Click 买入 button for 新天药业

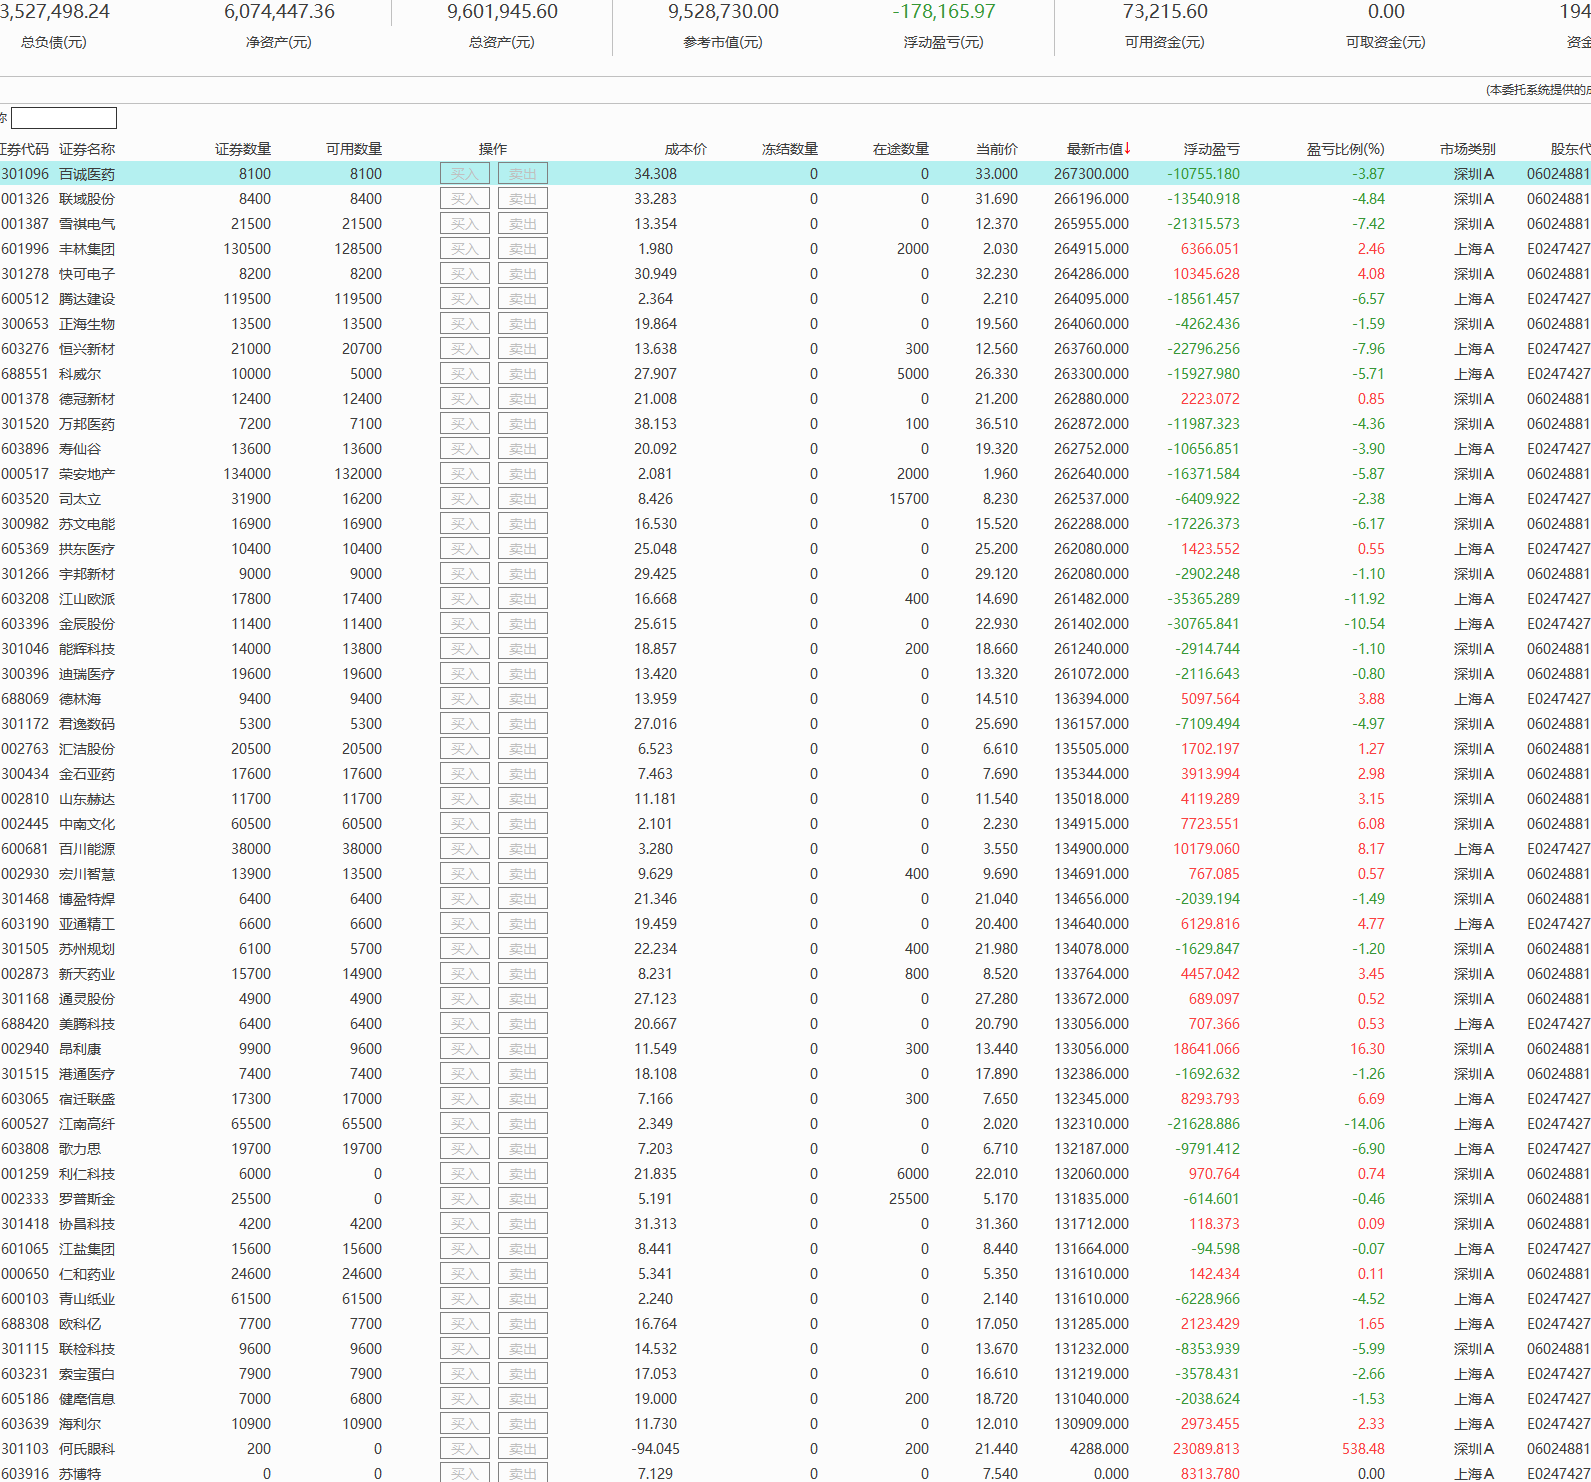coord(465,974)
